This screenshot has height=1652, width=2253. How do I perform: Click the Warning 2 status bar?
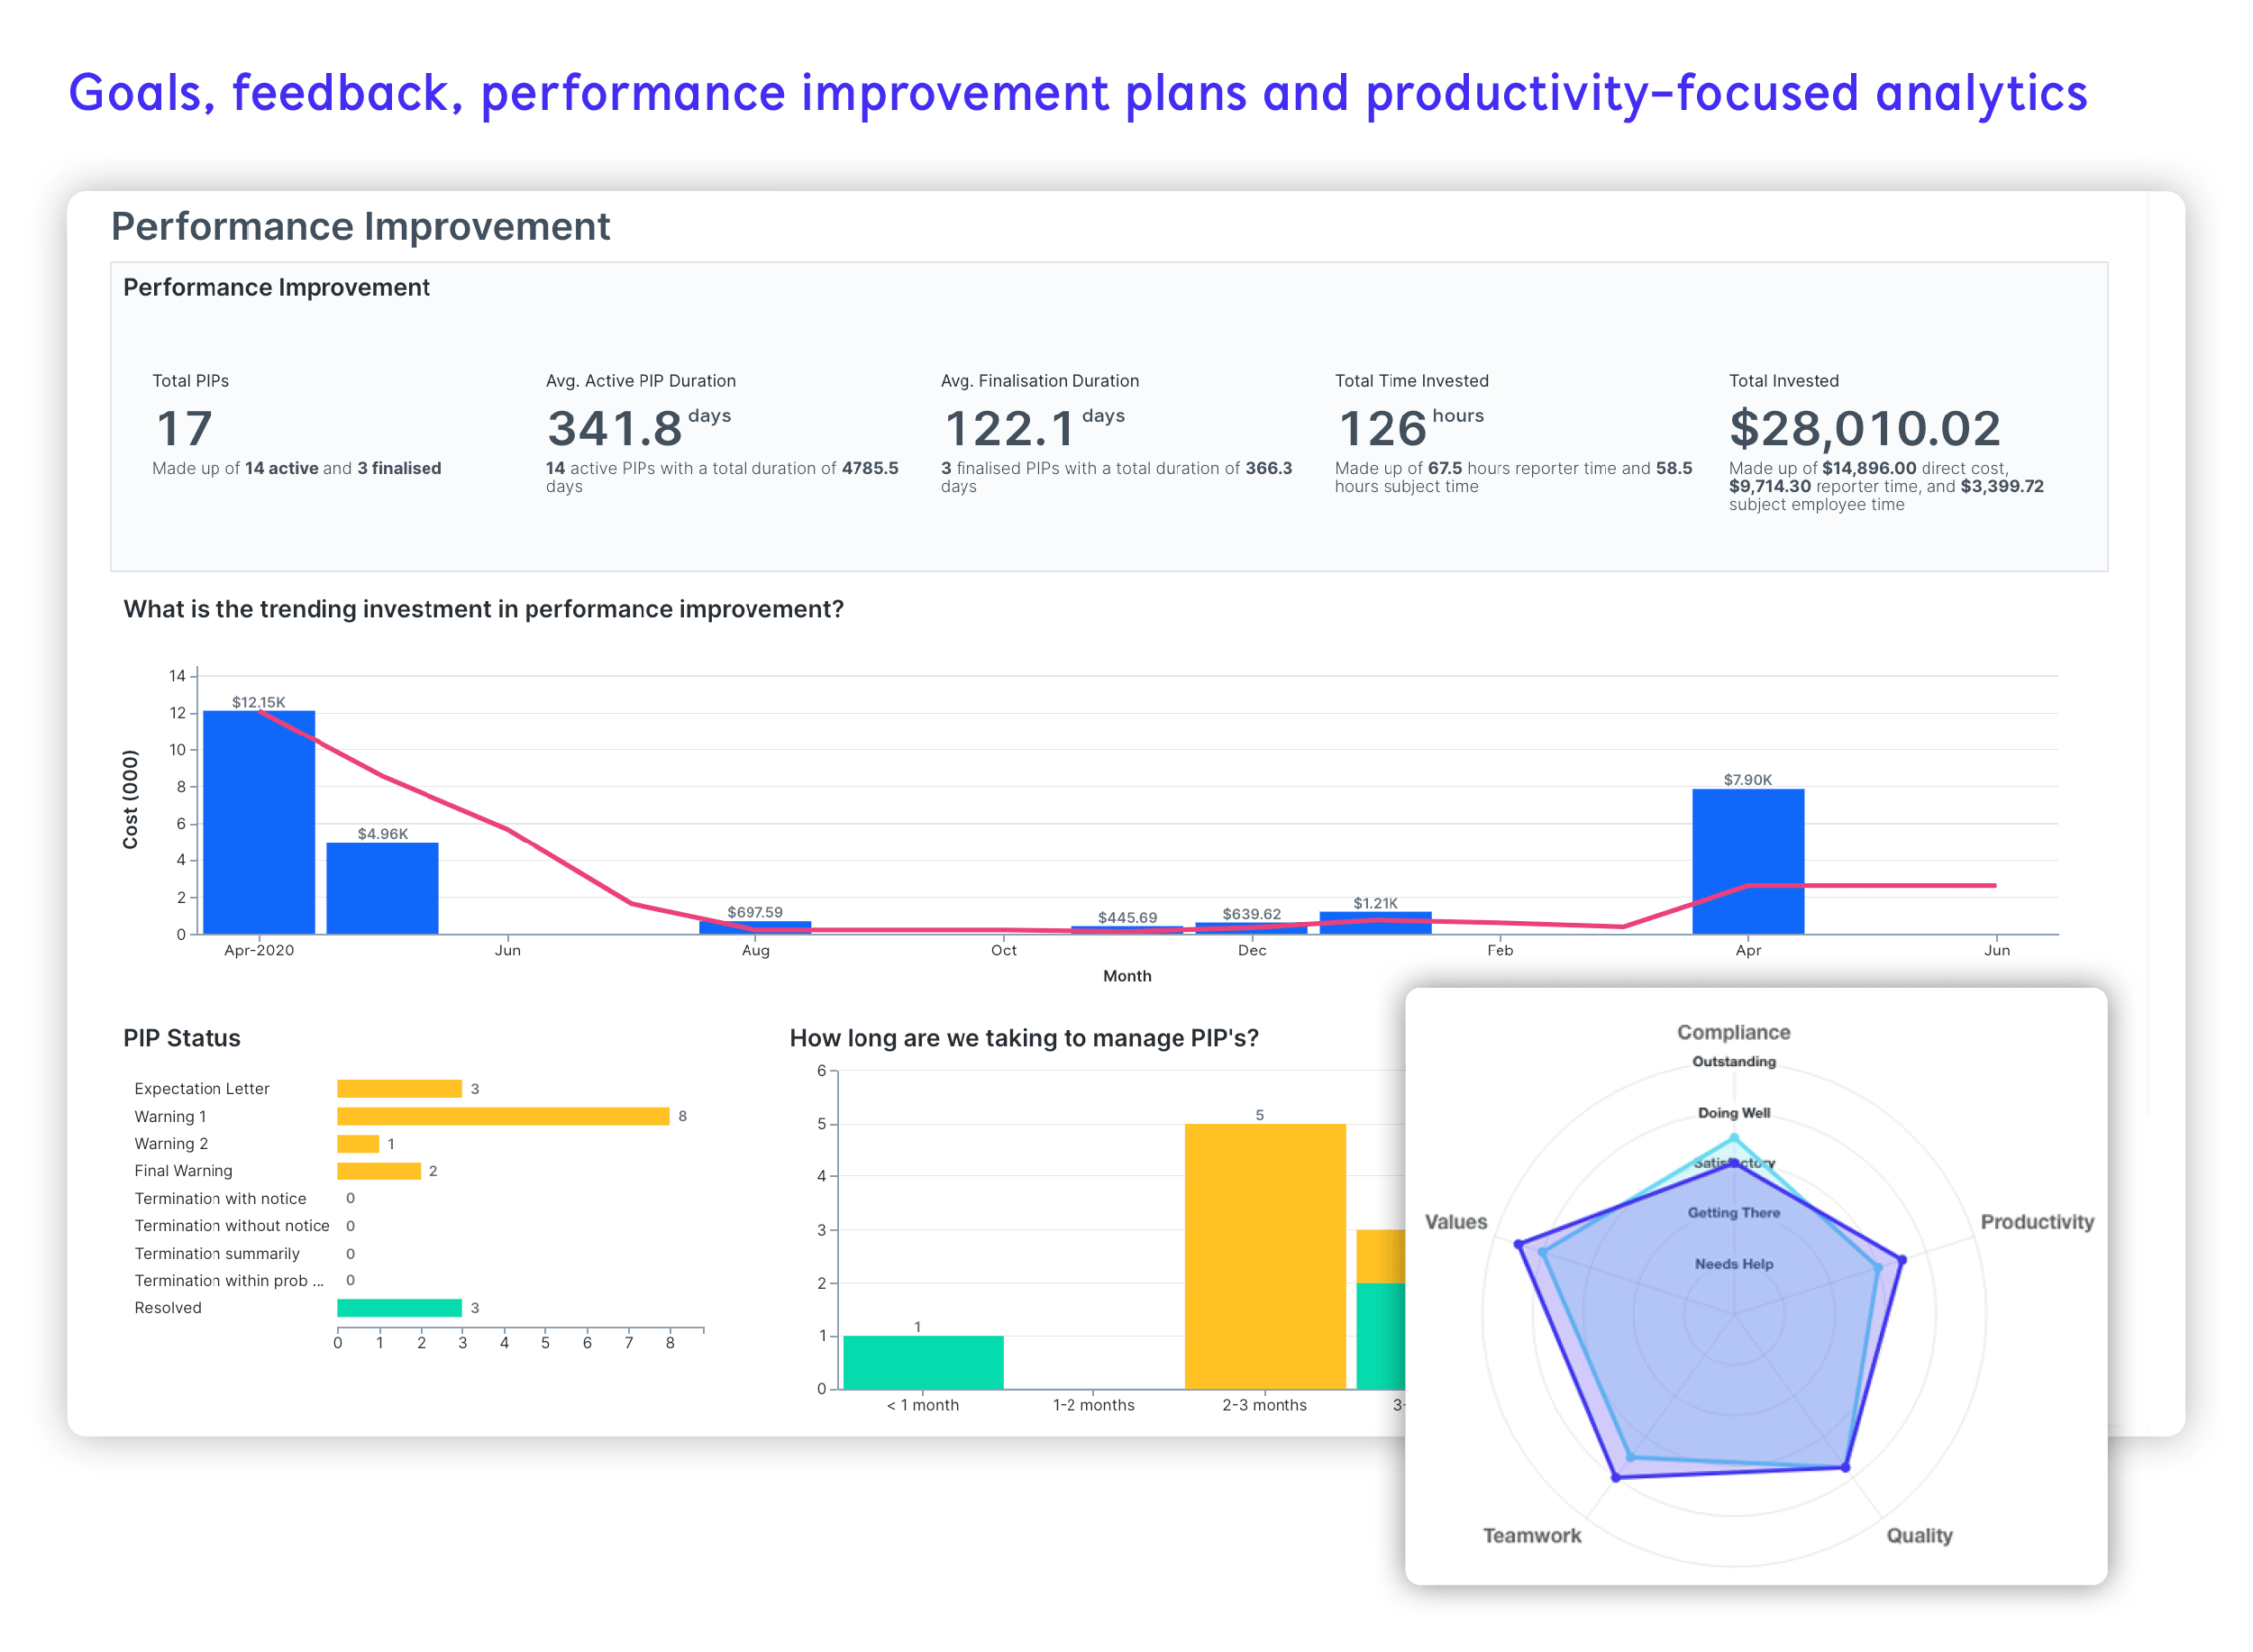pos(358,1144)
